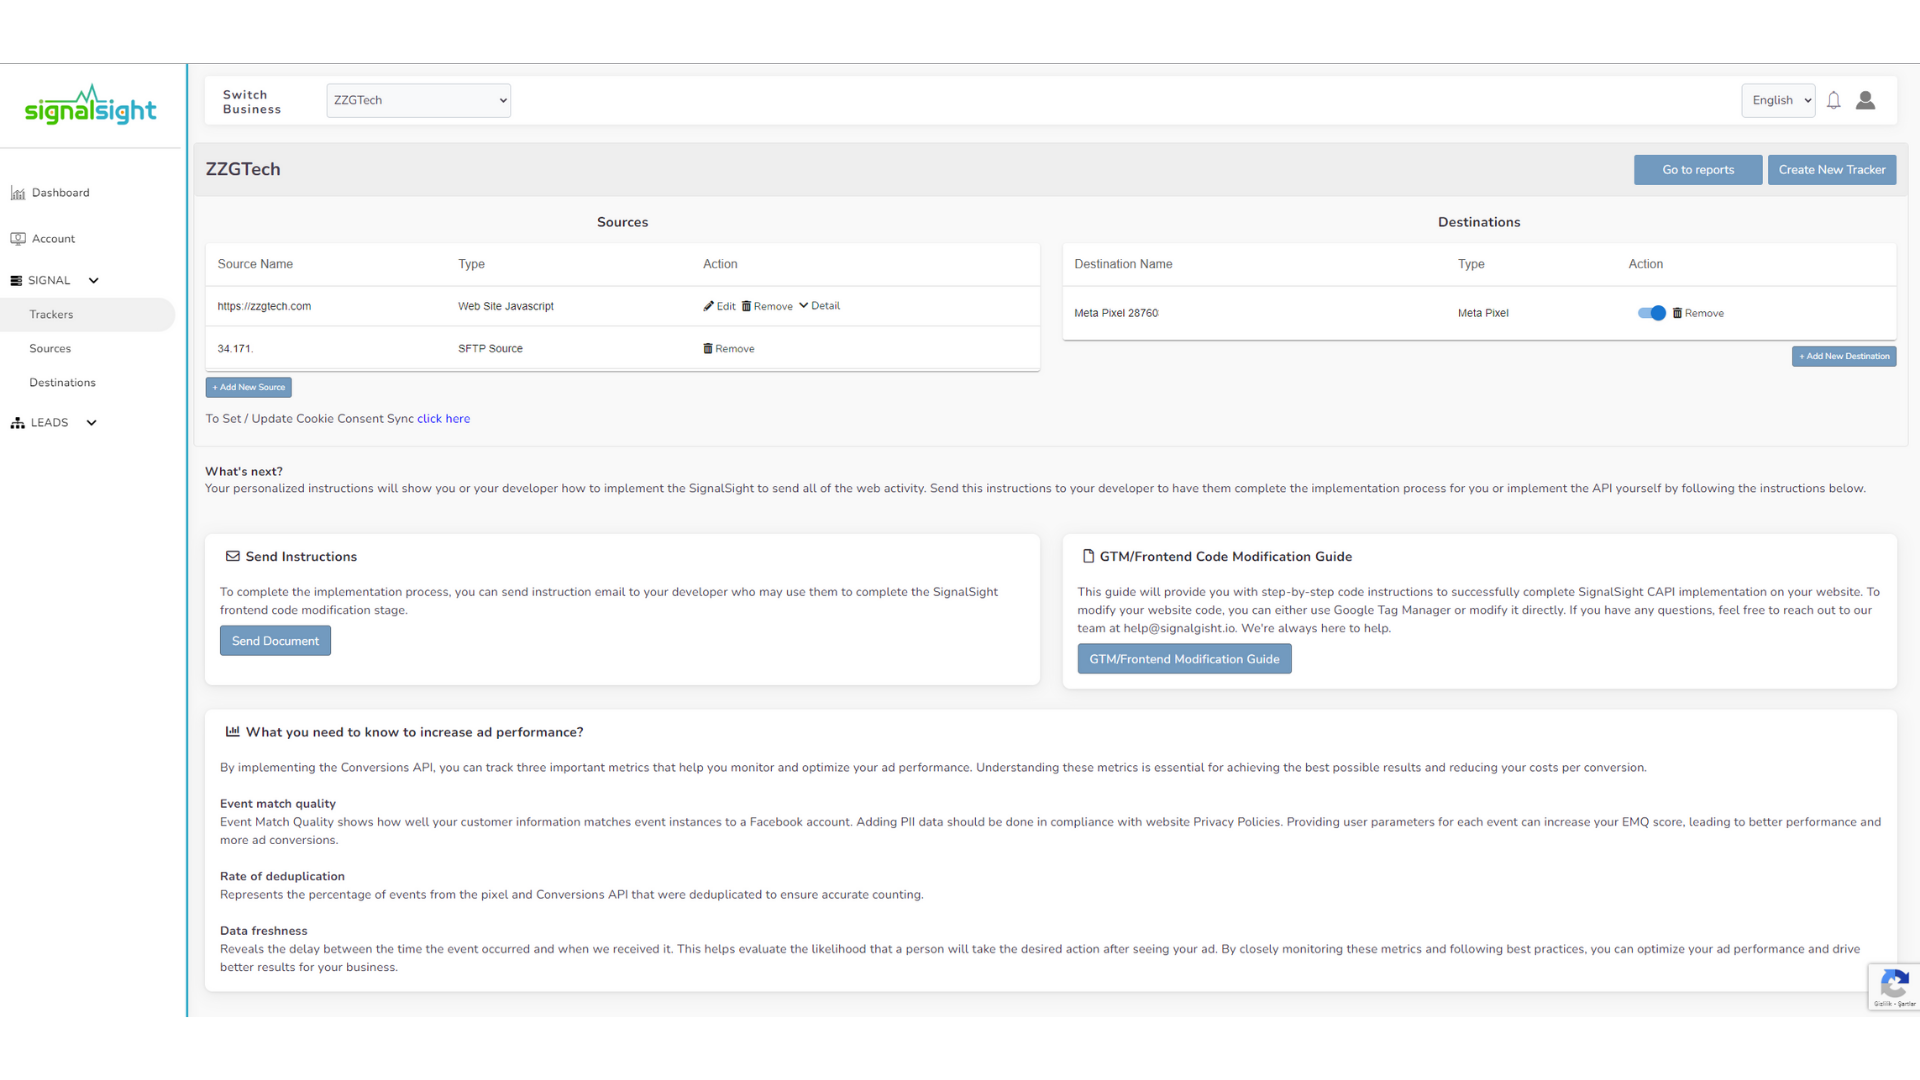Click trash icon for Meta Pixel destination
Screen dimensions: 1920x1080
tap(1677, 313)
